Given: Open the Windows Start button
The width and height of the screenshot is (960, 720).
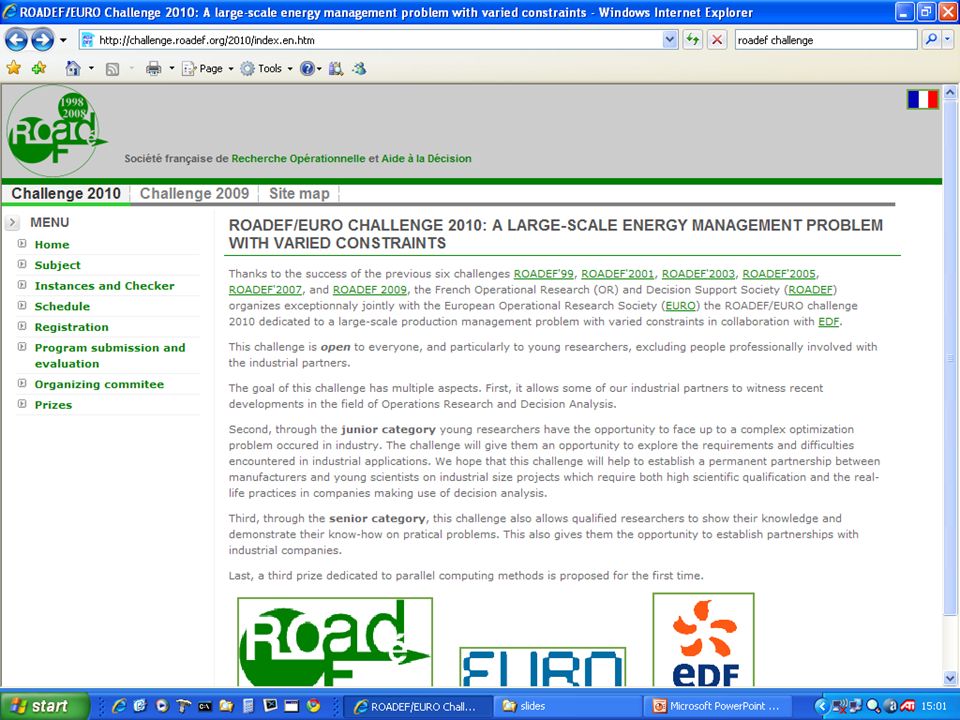Looking at the screenshot, I should pyautogui.click(x=44, y=706).
